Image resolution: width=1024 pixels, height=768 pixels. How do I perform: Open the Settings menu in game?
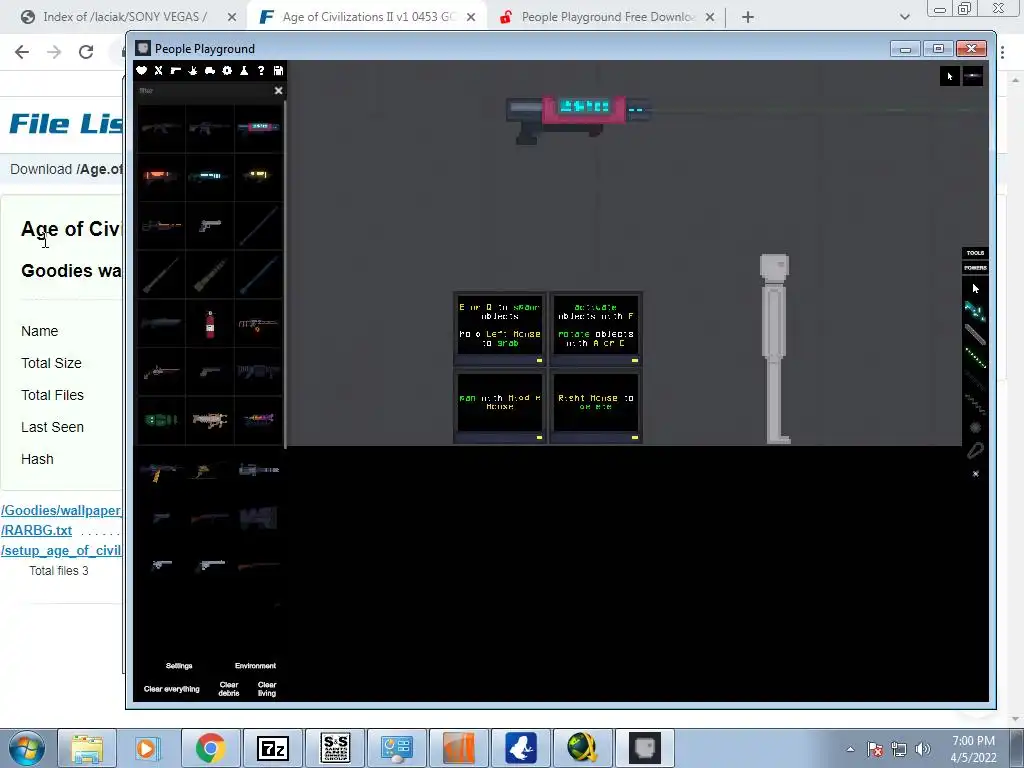point(179,665)
